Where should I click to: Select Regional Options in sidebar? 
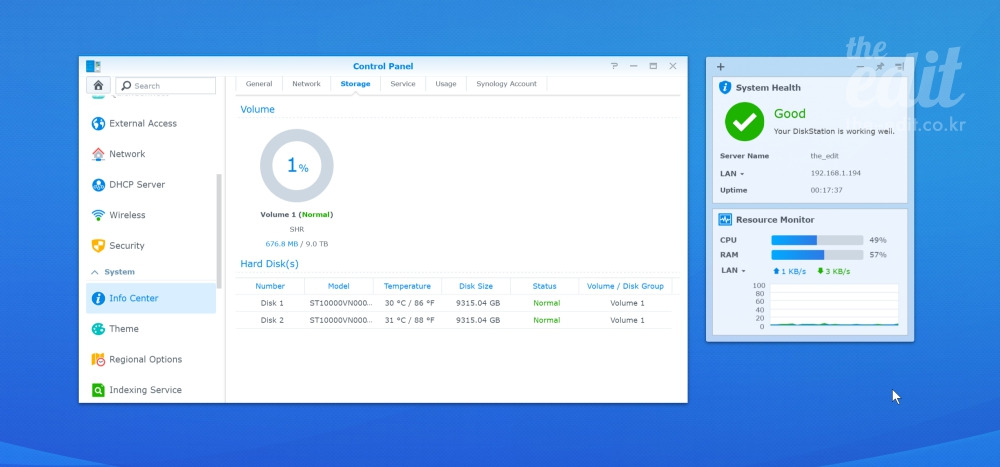(151, 360)
